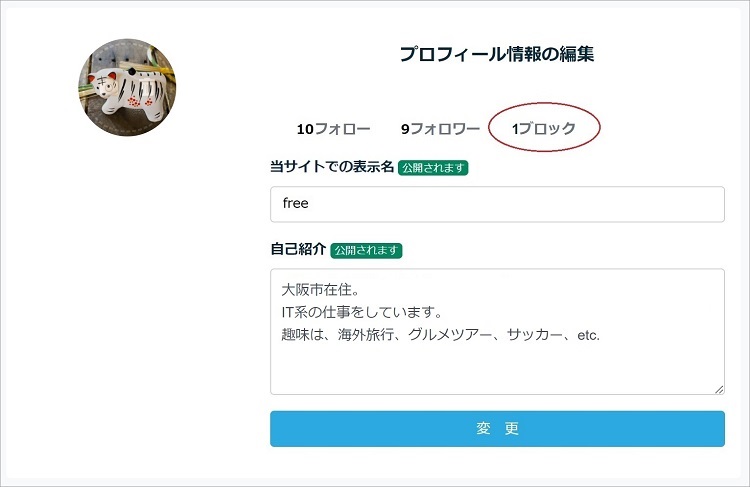
Task: Click the 当サイトでの表示名 label
Action: [331, 167]
